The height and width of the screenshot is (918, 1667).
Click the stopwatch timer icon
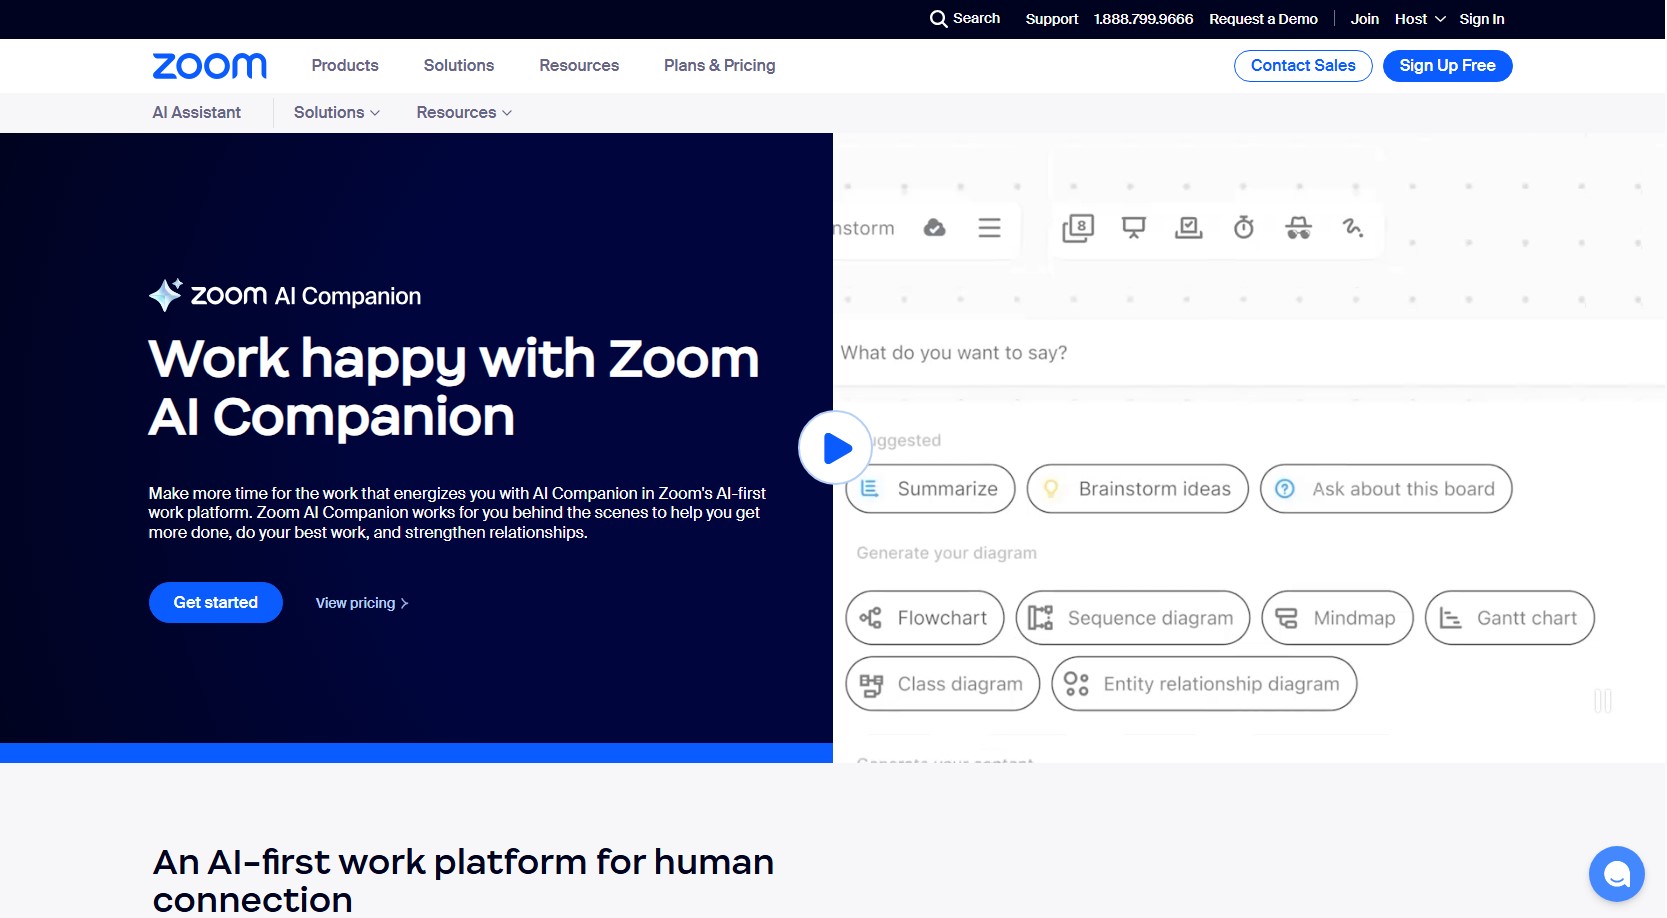1243,228
